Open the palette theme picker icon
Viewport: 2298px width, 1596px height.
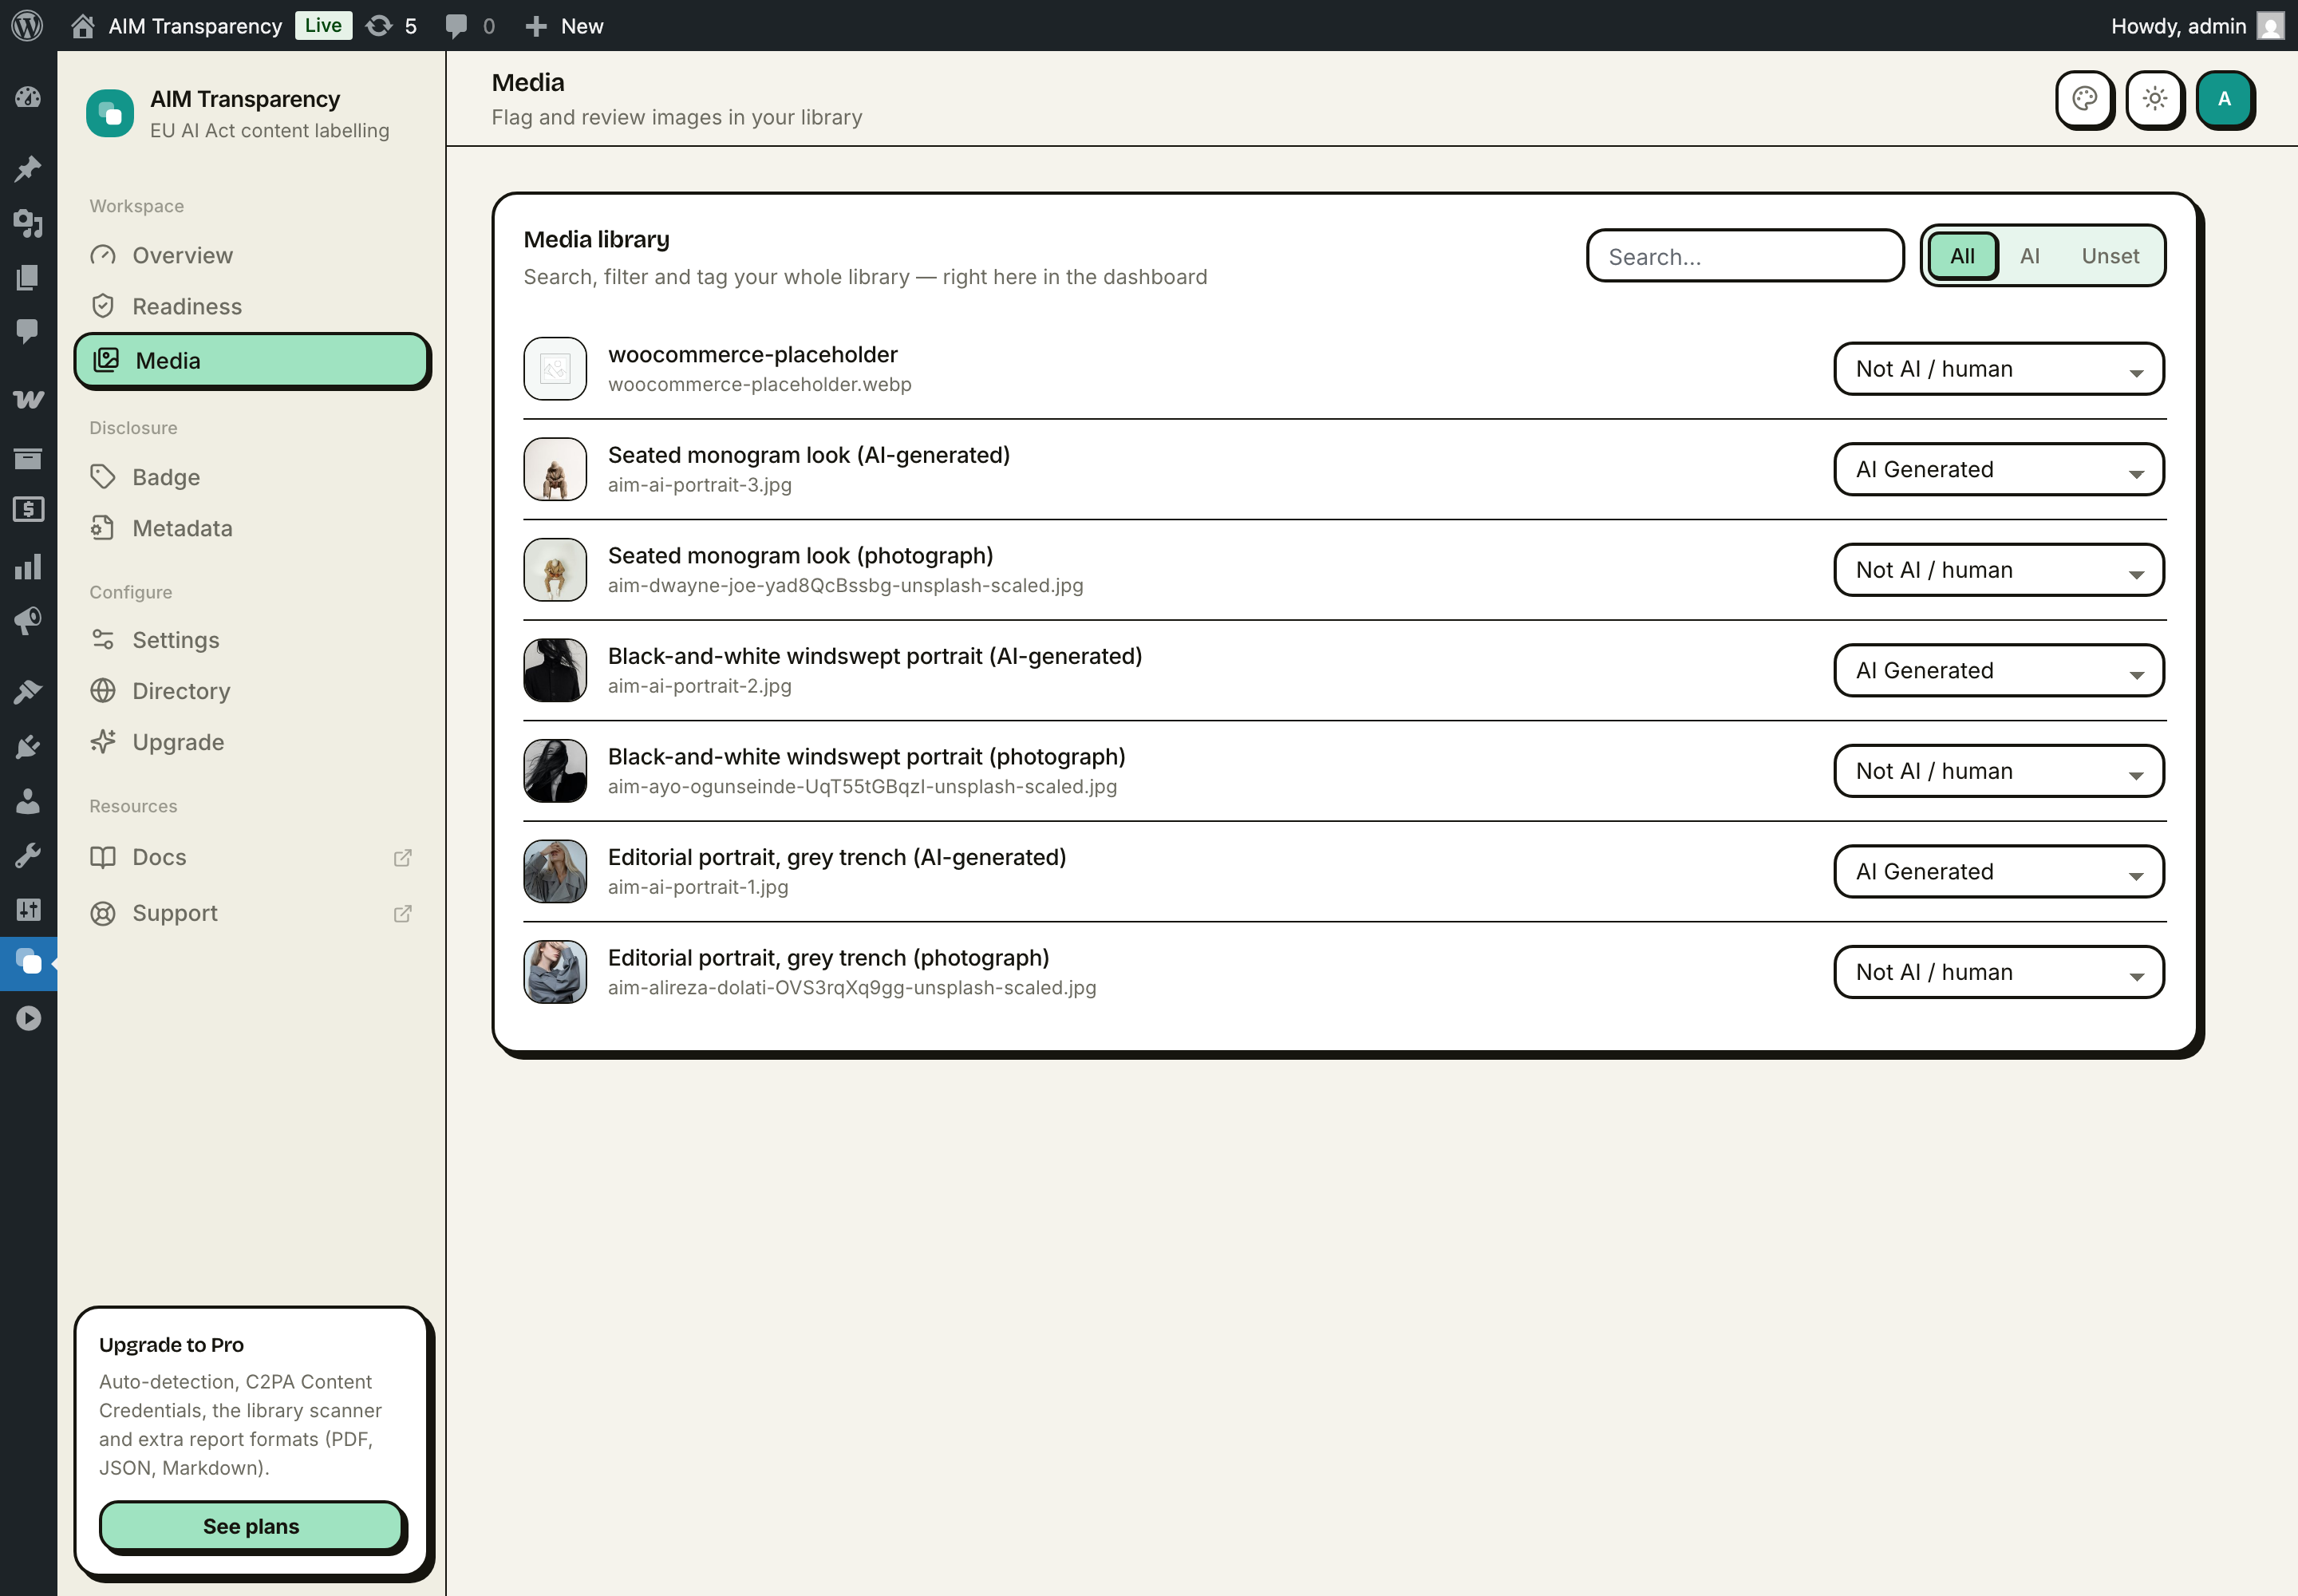(2084, 99)
